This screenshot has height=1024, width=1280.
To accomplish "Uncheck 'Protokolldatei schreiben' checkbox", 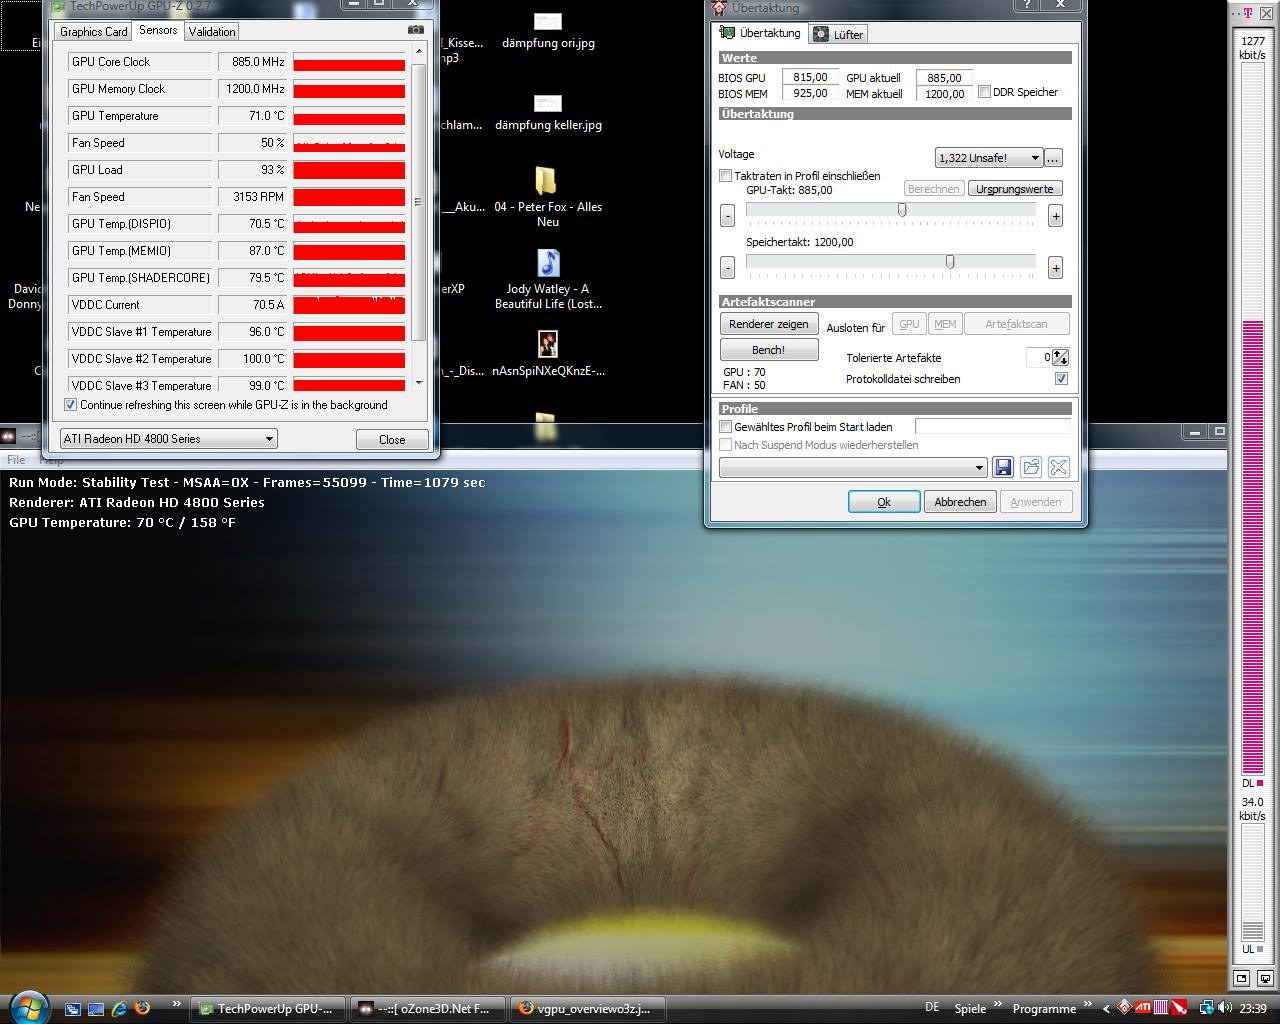I will (x=1061, y=379).
